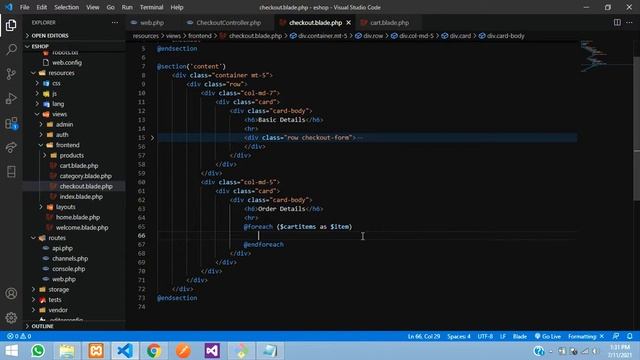The image size is (640, 360).
Task: Unfold the collapsed region at line 15
Action: click(x=152, y=138)
